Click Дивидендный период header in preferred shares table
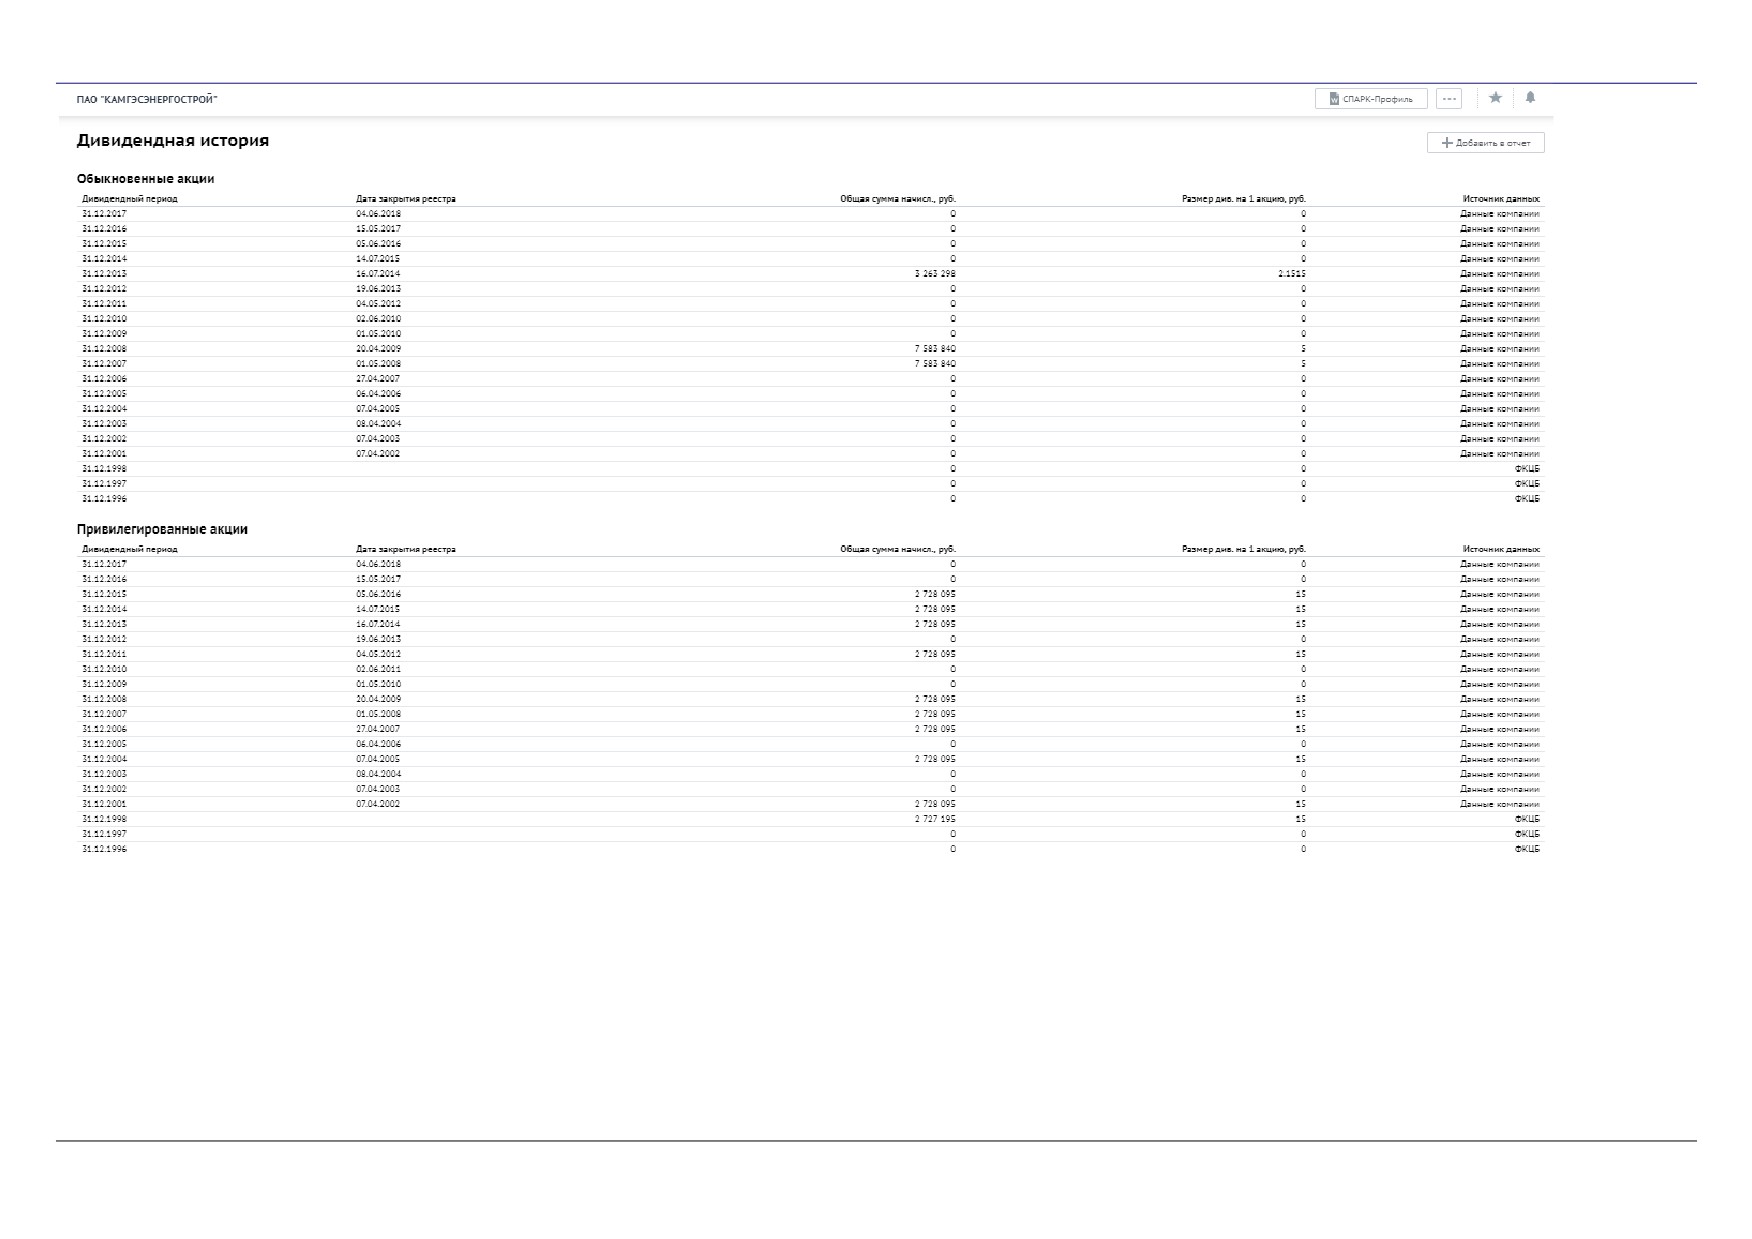The image size is (1752, 1239). click(x=130, y=549)
